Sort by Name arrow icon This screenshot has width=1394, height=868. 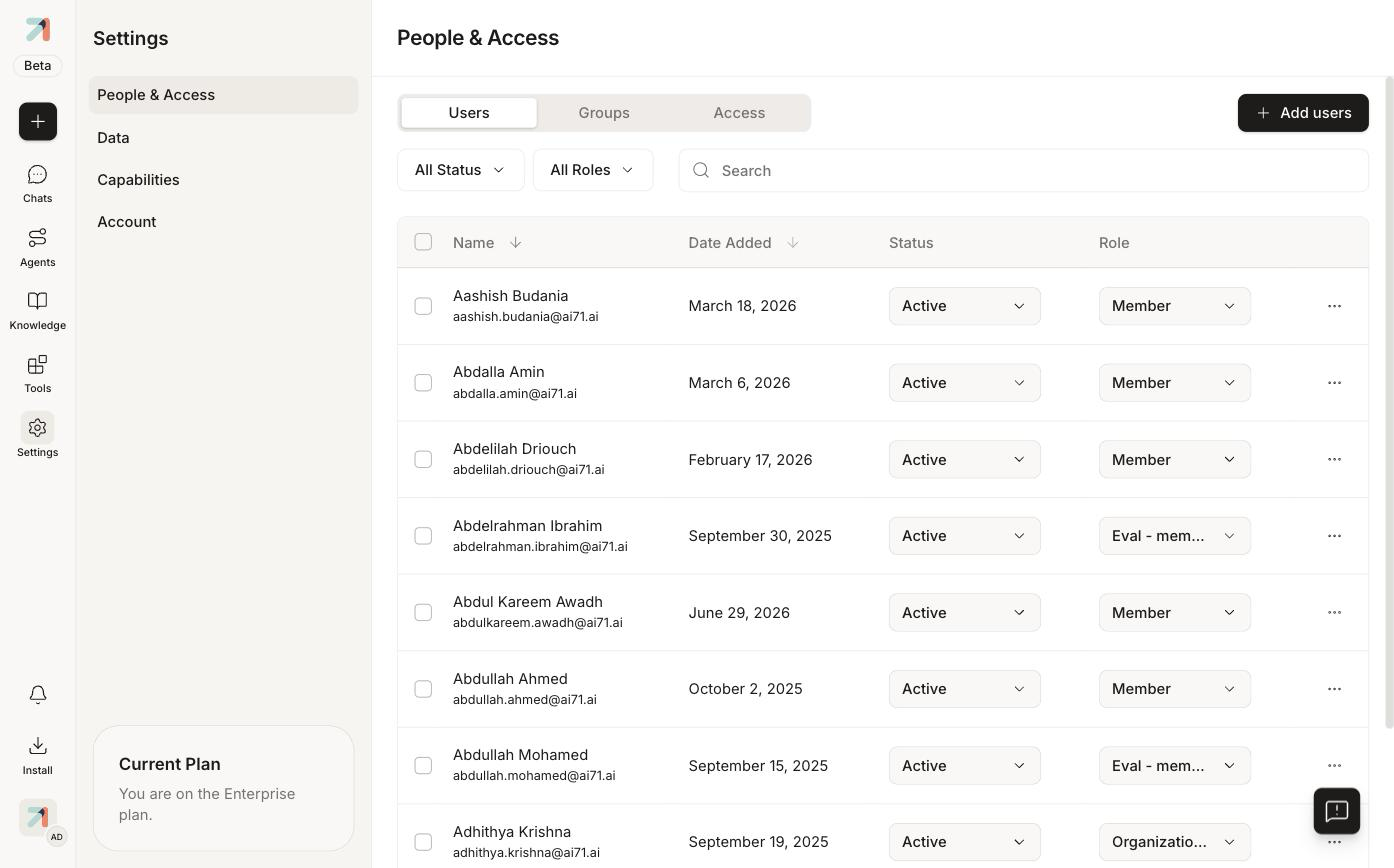pyautogui.click(x=516, y=242)
